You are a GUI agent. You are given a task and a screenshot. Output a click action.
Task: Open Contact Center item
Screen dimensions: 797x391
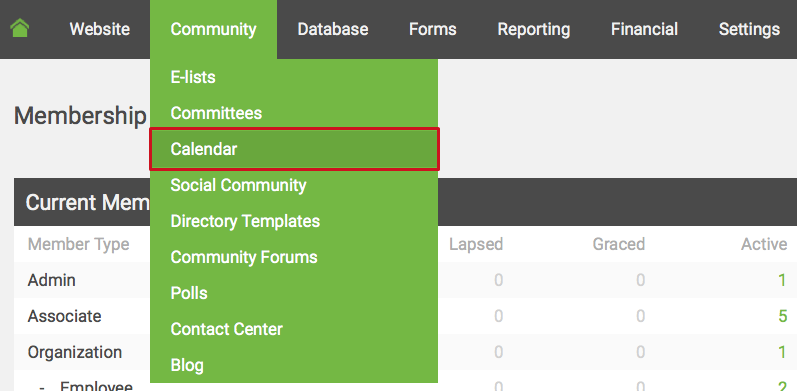pyautogui.click(x=294, y=329)
